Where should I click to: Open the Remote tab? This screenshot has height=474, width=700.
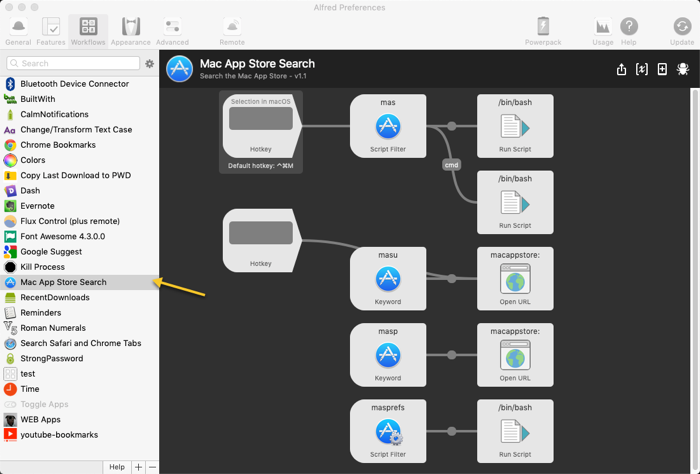pos(232,31)
